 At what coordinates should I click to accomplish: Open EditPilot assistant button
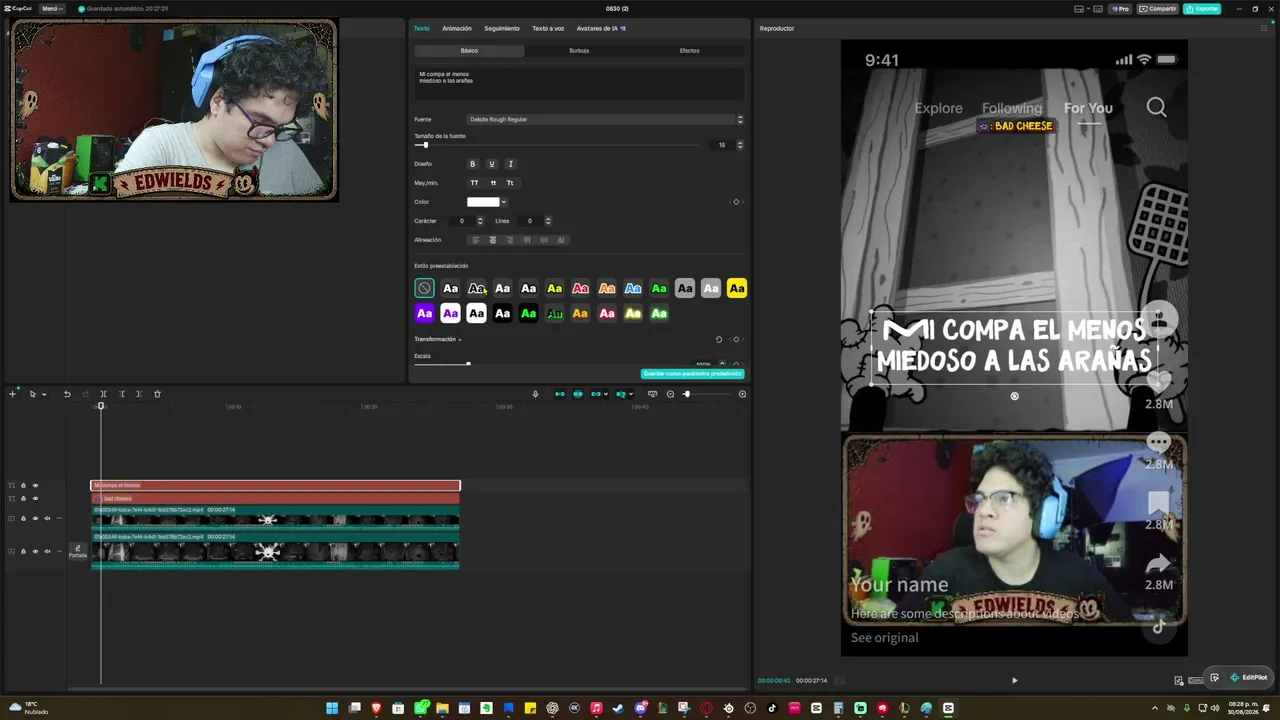[x=1249, y=678]
